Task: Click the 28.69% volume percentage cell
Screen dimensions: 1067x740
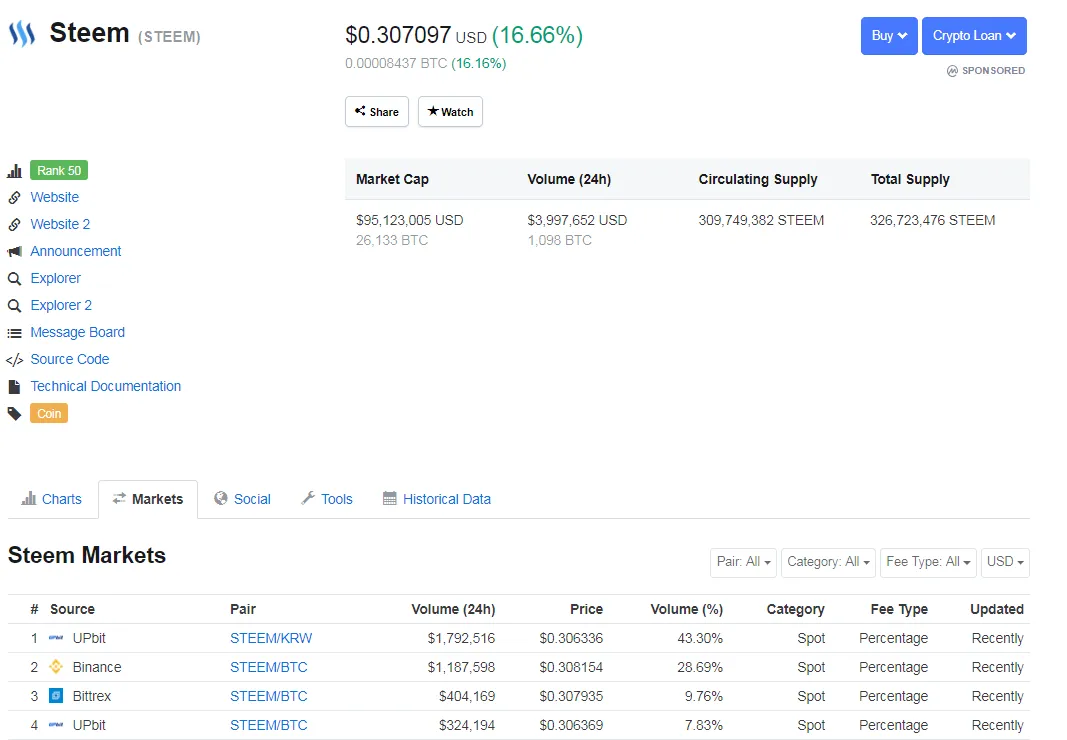Action: click(x=700, y=667)
